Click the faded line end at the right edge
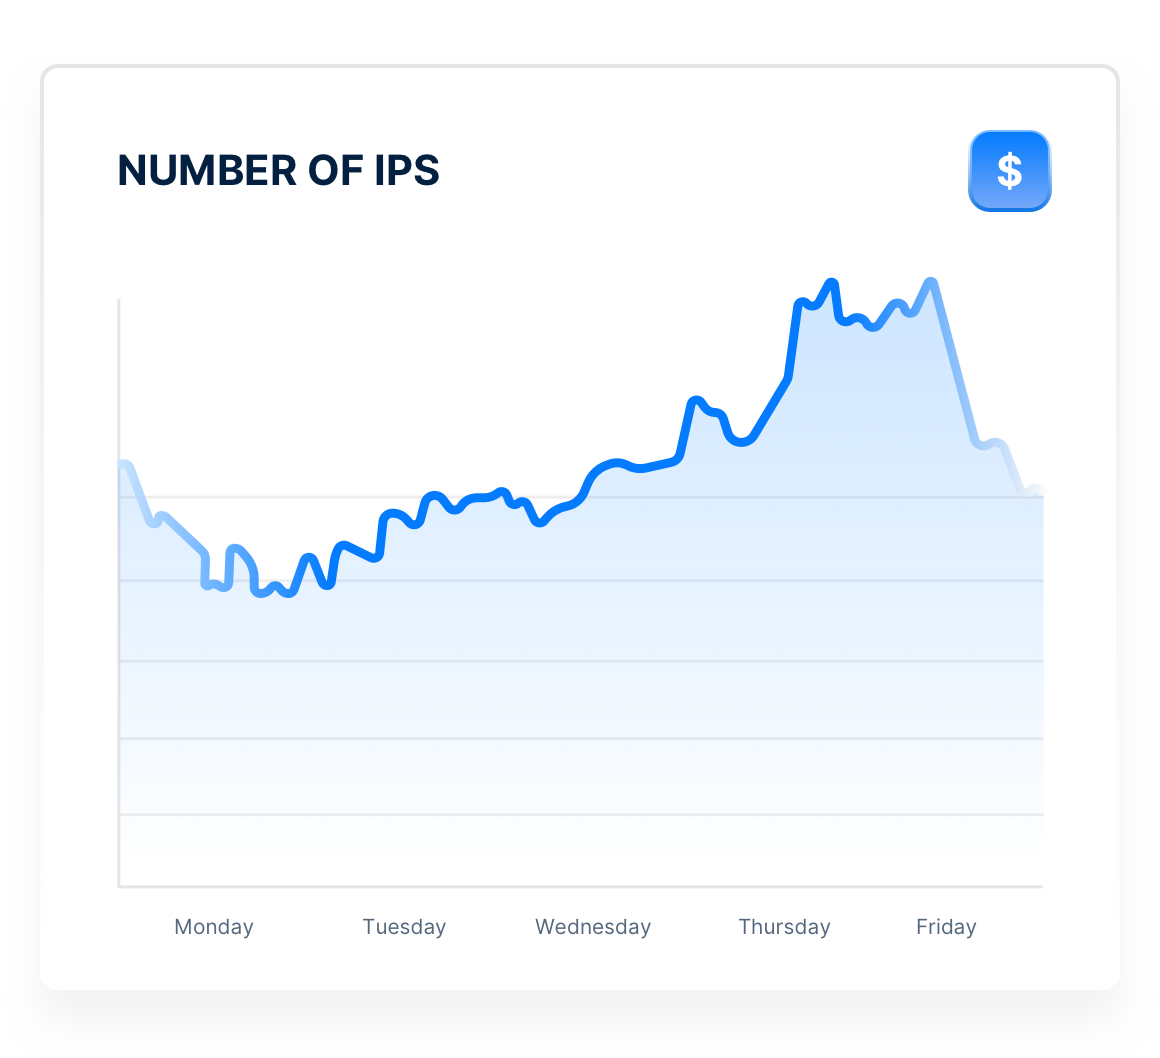The height and width of the screenshot is (1058, 1160). point(1037,490)
